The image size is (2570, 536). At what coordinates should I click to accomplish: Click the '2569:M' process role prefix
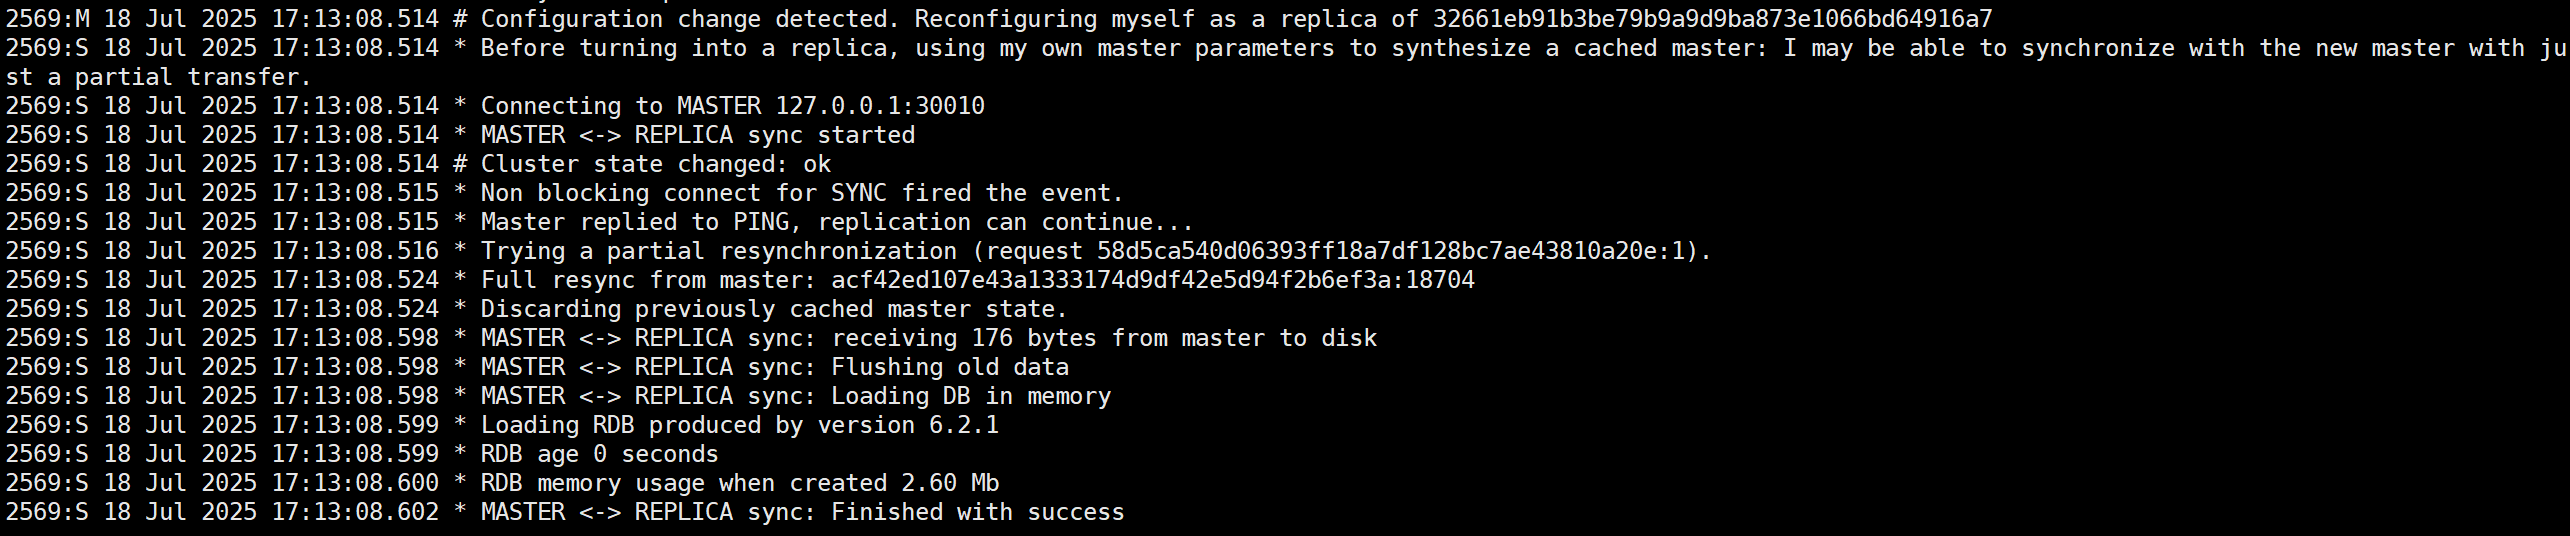(x=47, y=19)
